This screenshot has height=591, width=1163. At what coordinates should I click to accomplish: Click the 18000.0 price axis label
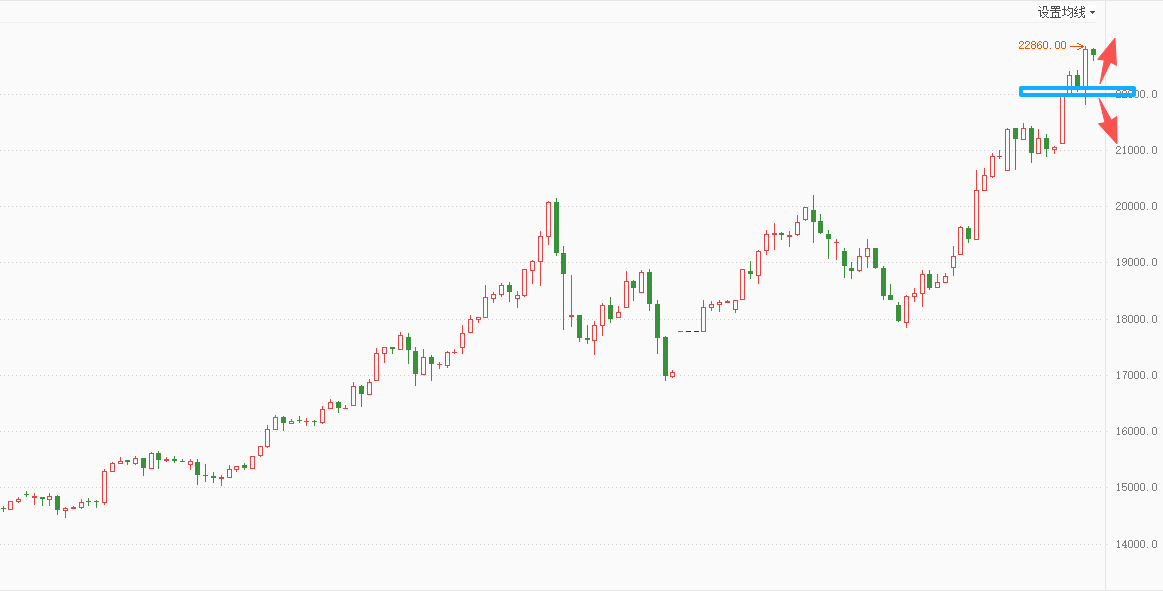coord(1137,319)
